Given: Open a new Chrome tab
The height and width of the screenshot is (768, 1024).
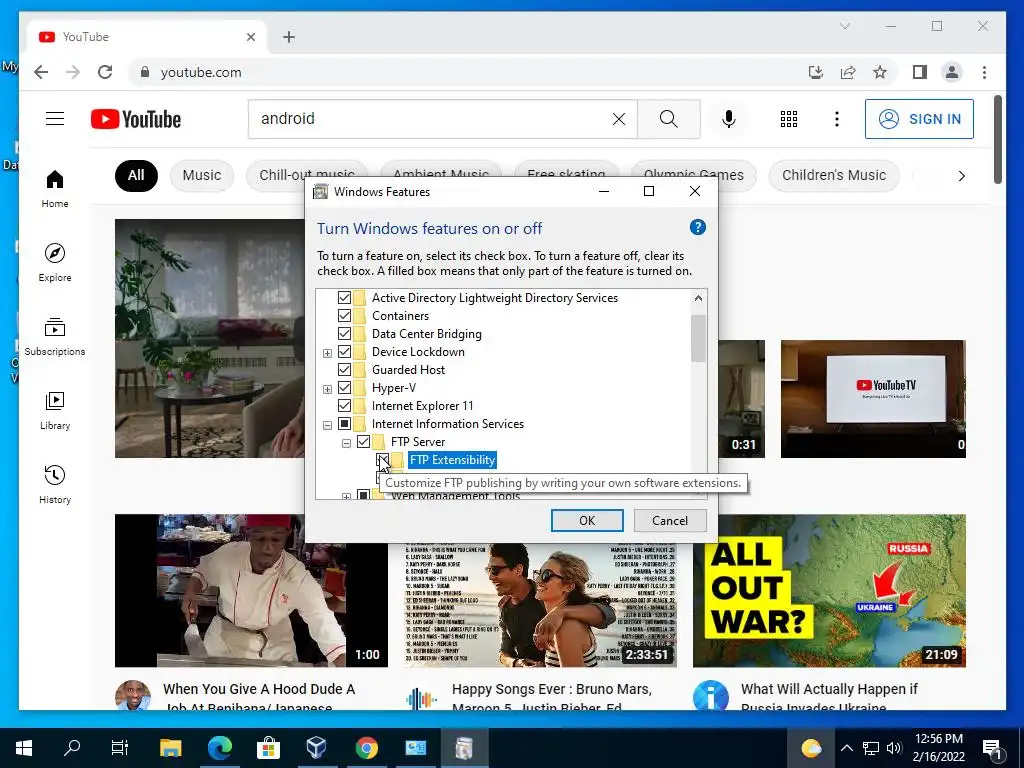Looking at the screenshot, I should 289,37.
